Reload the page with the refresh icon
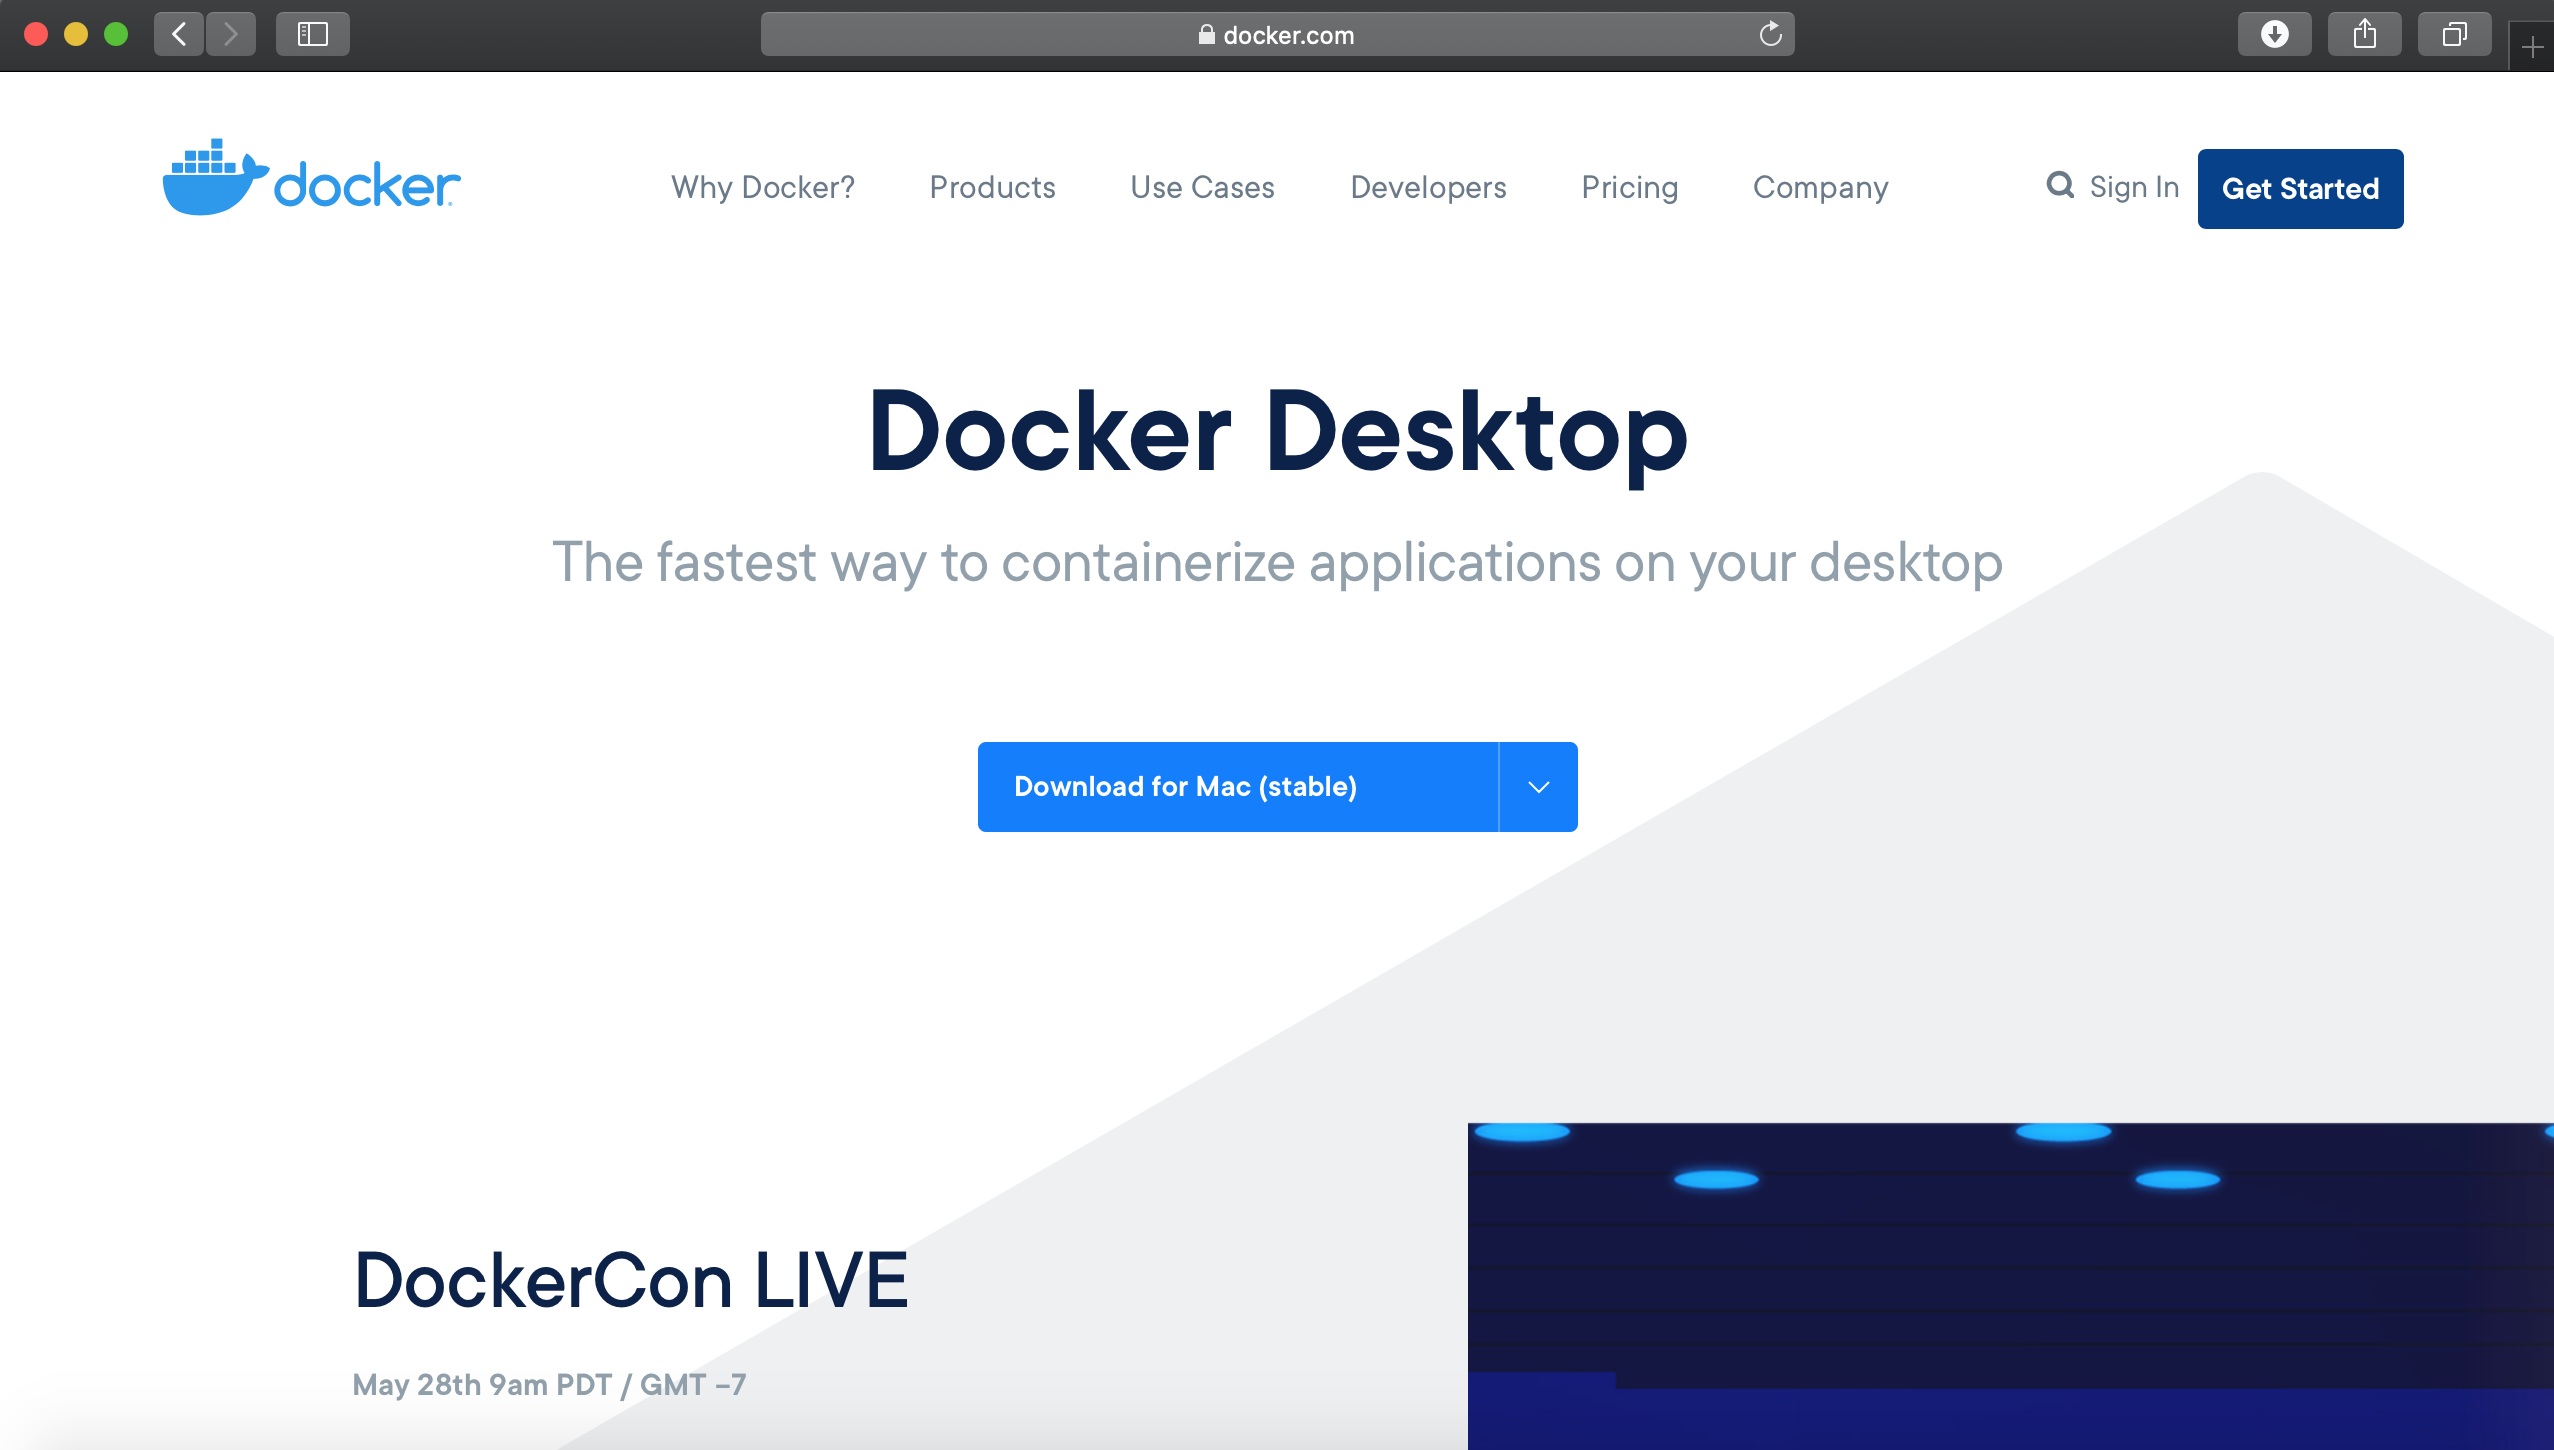This screenshot has height=1450, width=2554. tap(1770, 35)
